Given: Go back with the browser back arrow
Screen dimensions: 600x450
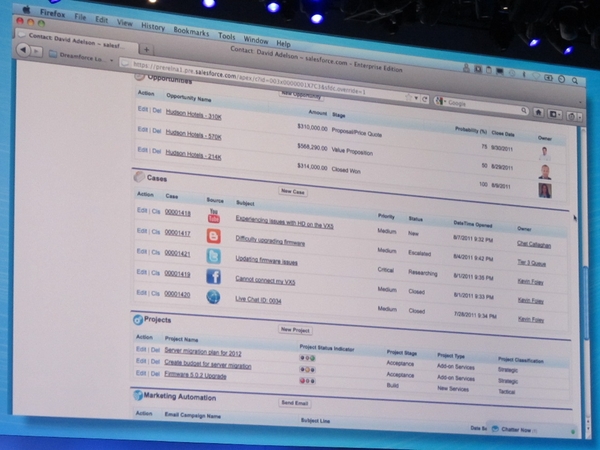Looking at the screenshot, I should [x=23, y=50].
